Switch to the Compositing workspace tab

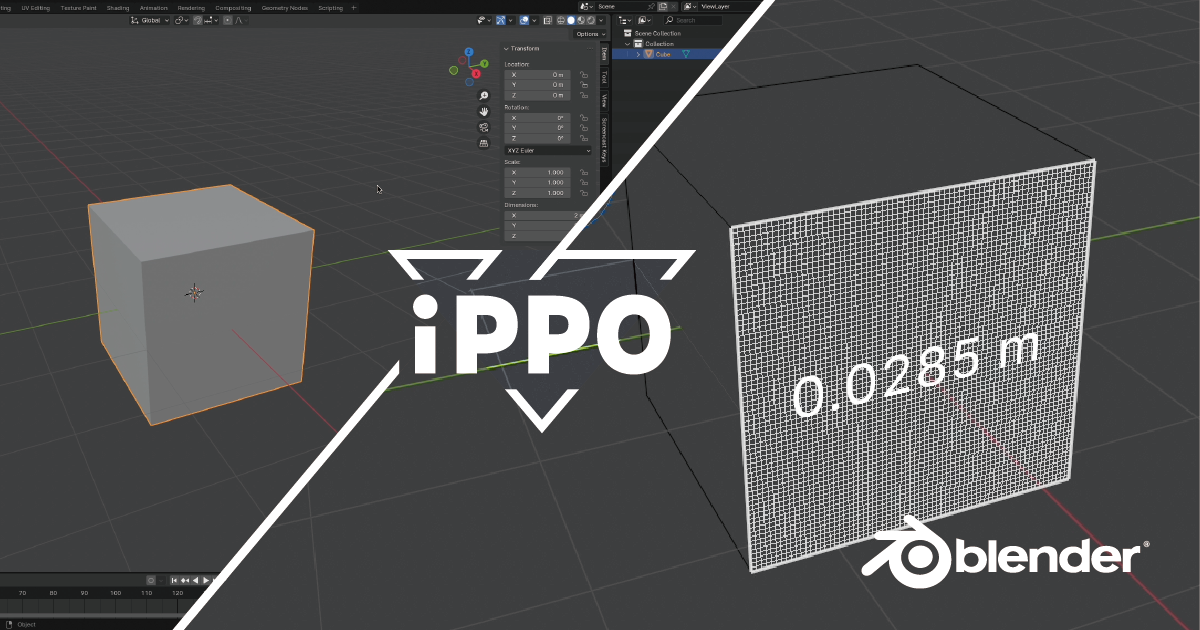(234, 7)
